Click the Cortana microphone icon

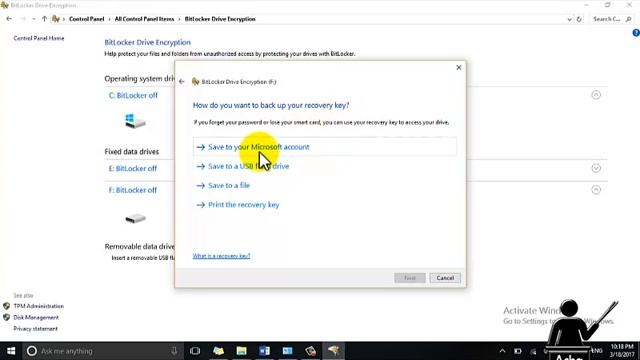(174, 351)
